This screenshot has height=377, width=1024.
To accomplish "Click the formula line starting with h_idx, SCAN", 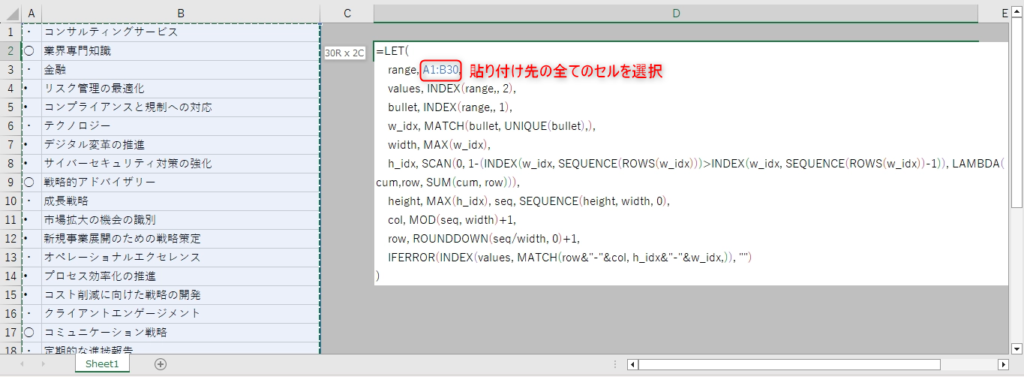I will (696, 163).
